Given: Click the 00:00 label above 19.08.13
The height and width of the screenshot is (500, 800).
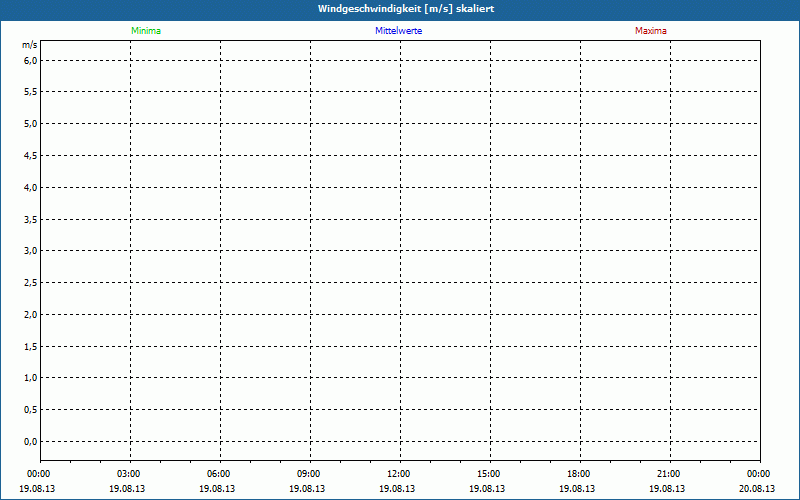Looking at the screenshot, I should [x=38, y=474].
